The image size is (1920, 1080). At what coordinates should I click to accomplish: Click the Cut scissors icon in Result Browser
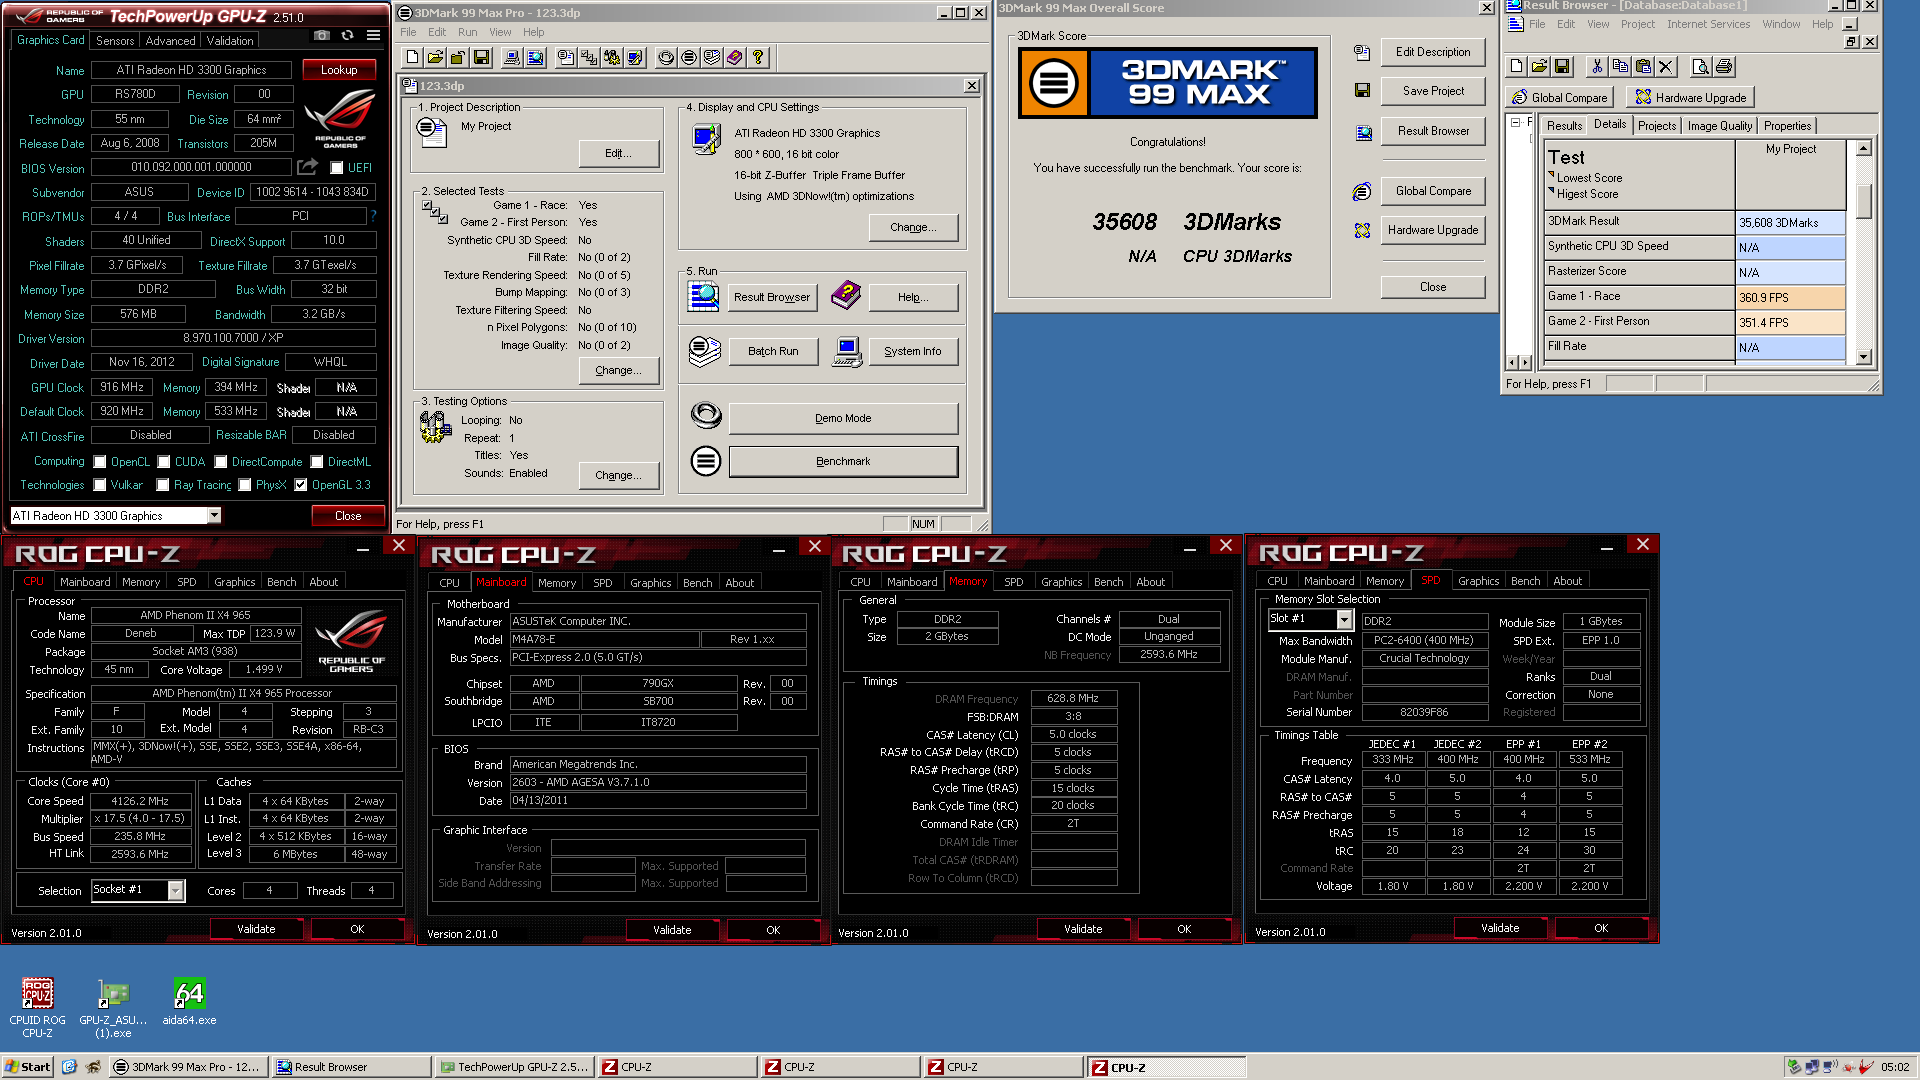pyautogui.click(x=1597, y=67)
